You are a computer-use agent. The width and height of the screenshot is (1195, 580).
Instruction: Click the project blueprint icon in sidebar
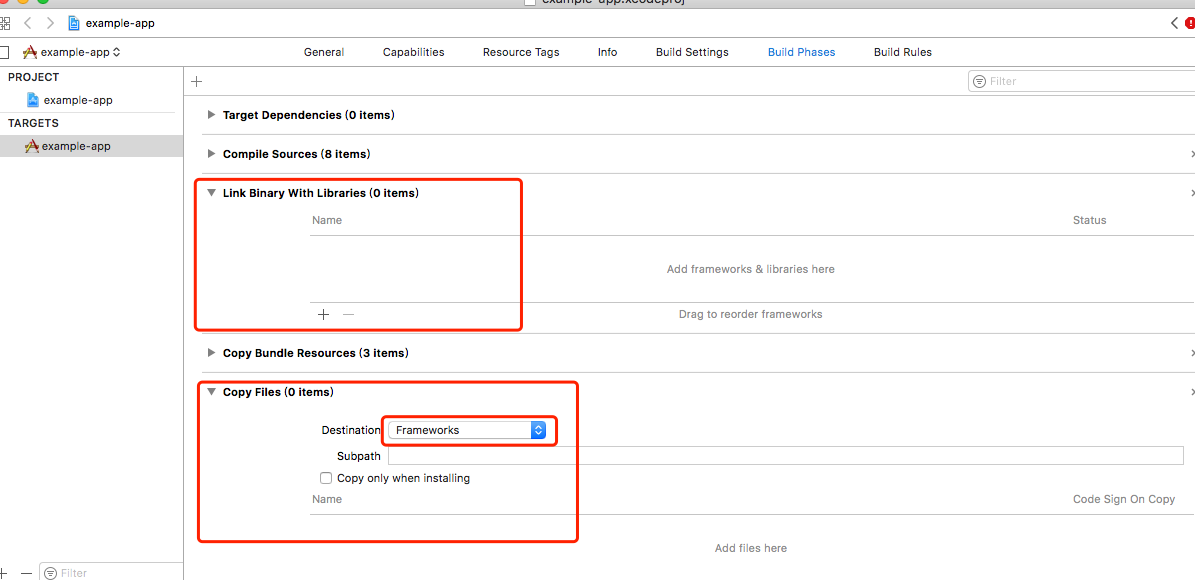coord(33,100)
